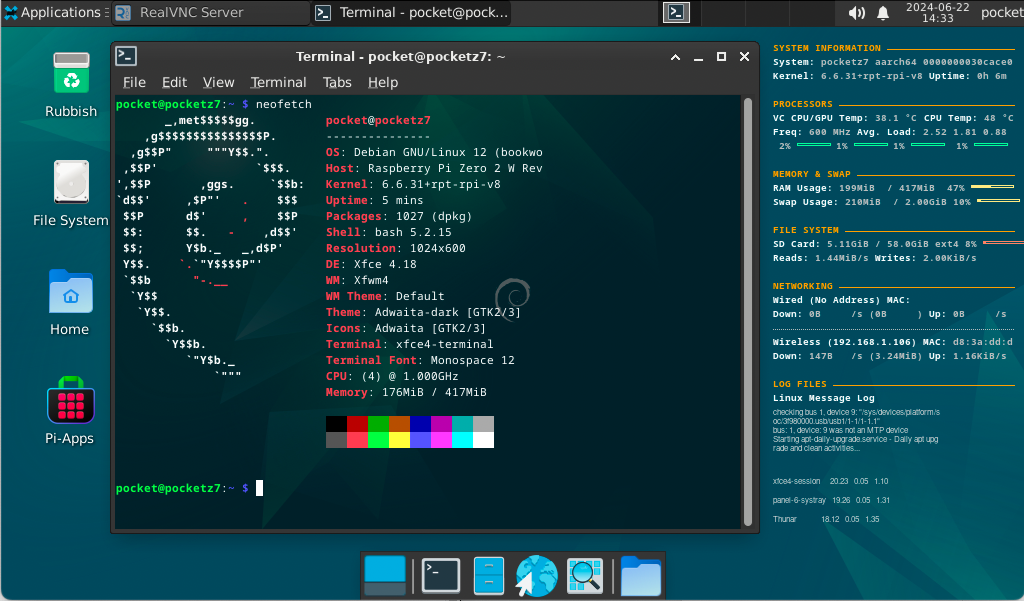Screen dimensions: 1024x601
Task: Open the File System desktop icon
Action: point(71,183)
